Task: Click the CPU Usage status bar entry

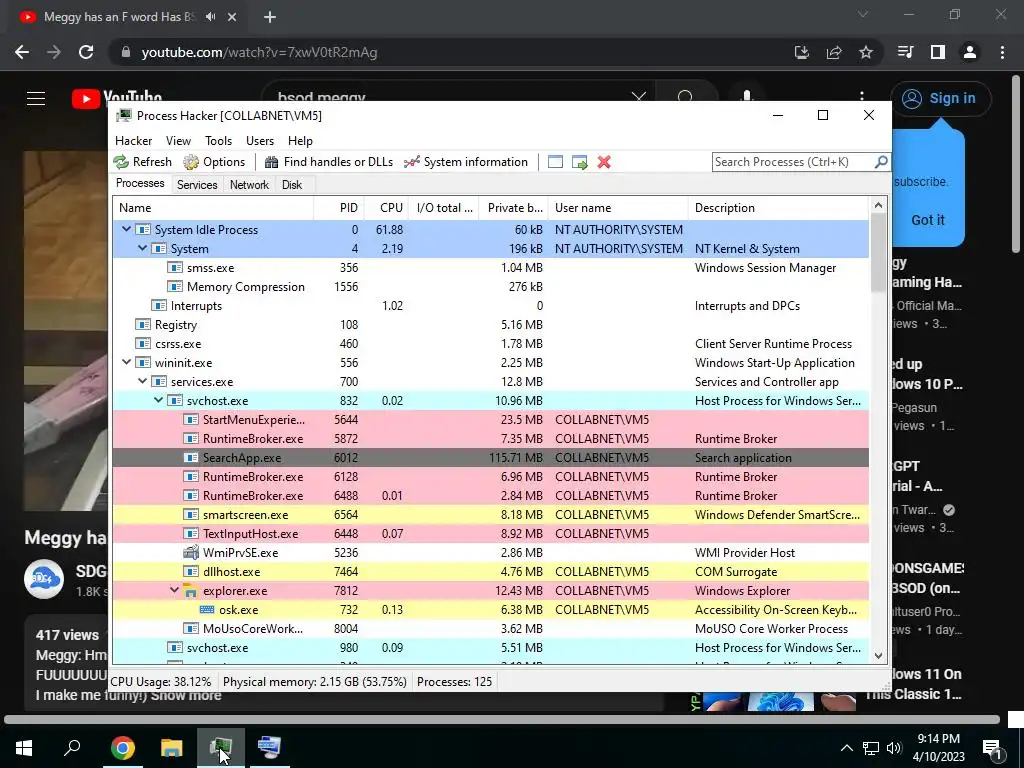Action: [x=161, y=682]
